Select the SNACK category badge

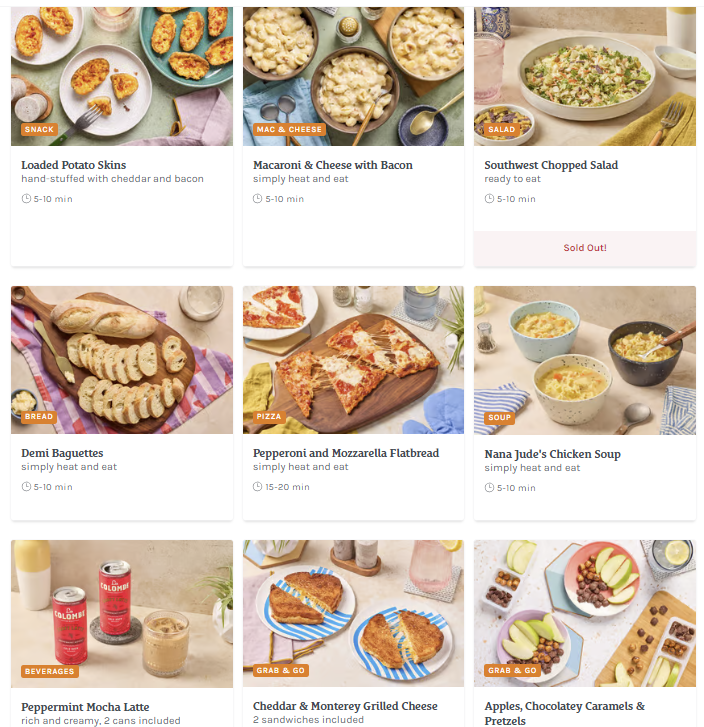[39, 129]
